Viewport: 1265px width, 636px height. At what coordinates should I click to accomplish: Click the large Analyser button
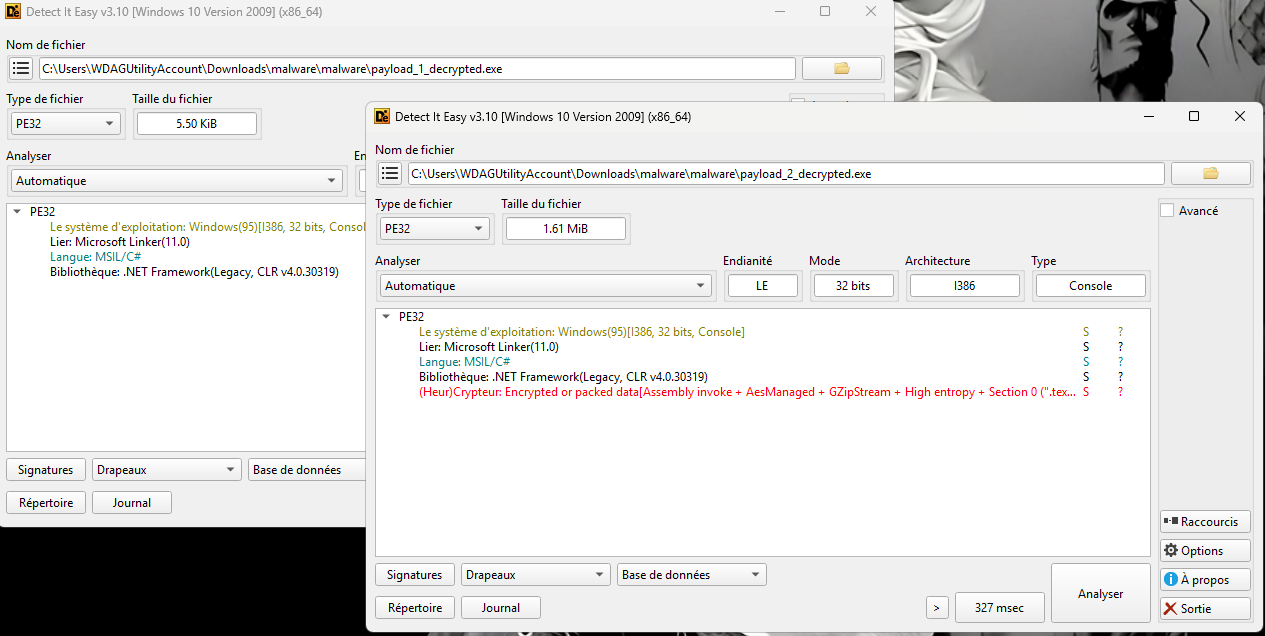(x=1100, y=593)
